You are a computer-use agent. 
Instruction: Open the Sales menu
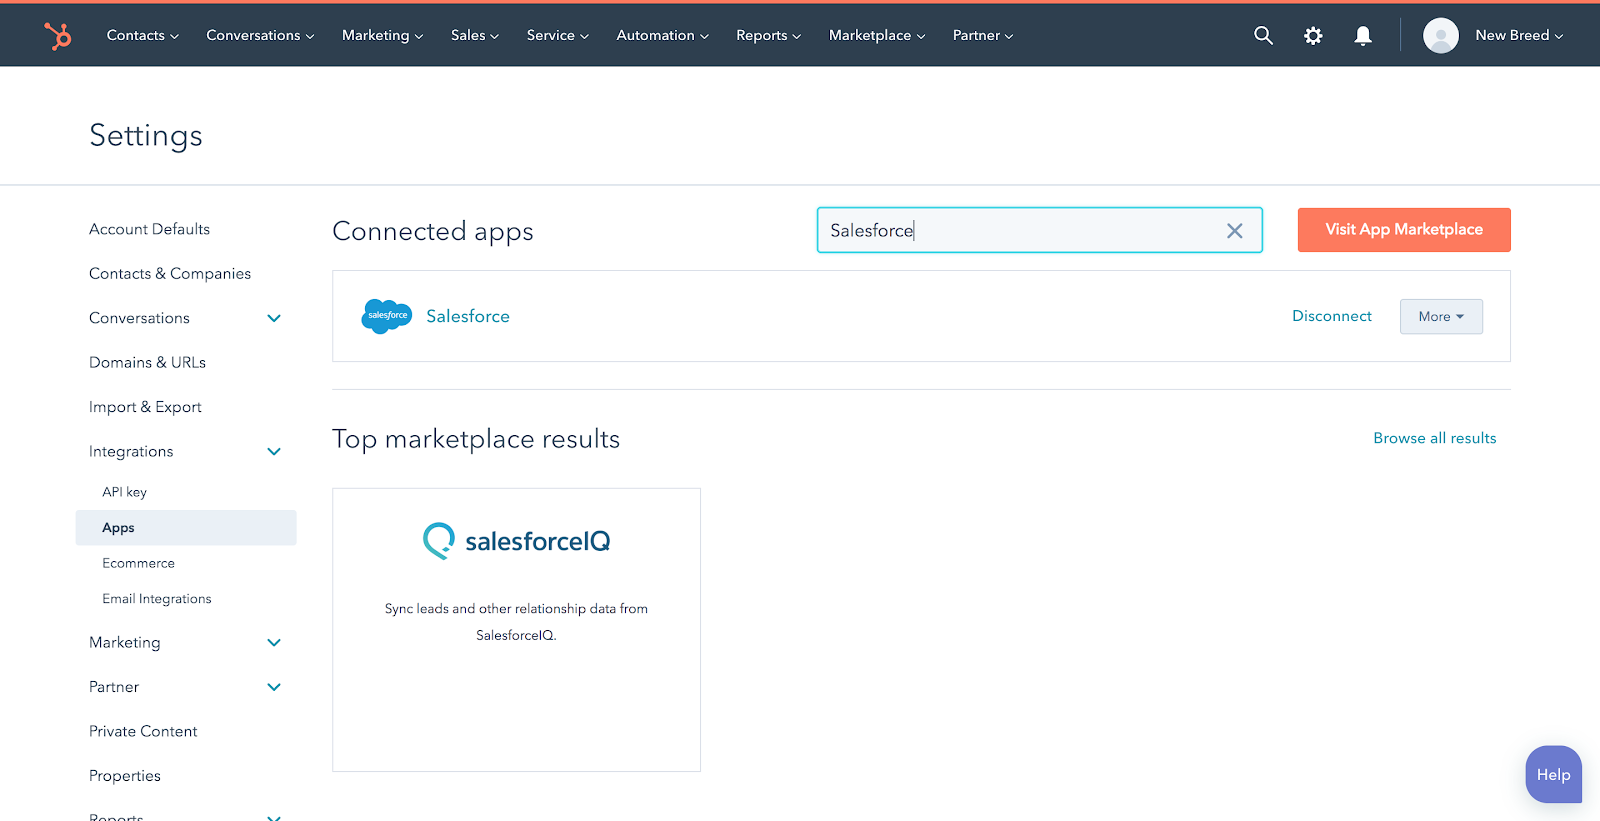click(474, 35)
